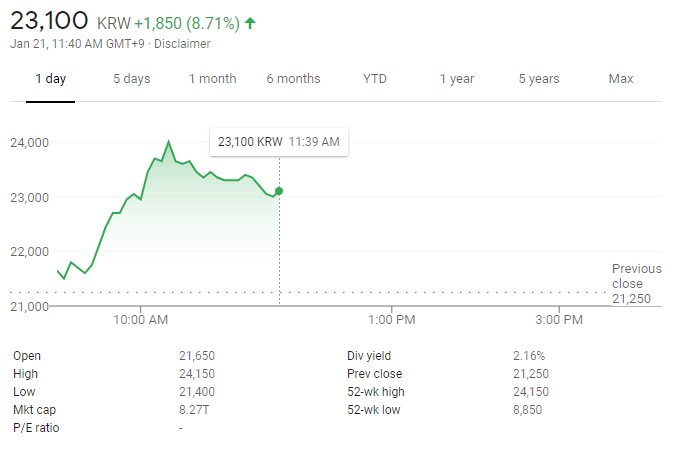Open the 1 month chart range
This screenshot has width=695, height=449.
[x=212, y=79]
